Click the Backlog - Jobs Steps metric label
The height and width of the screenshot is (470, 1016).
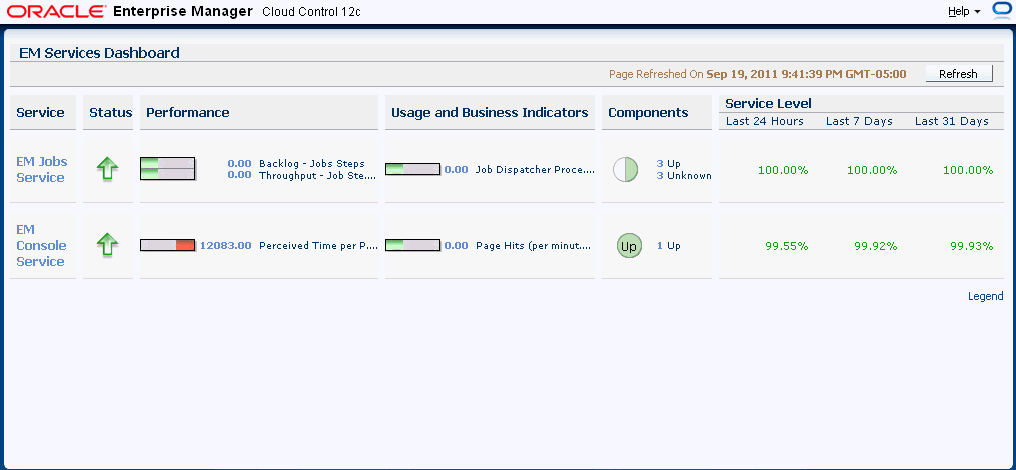point(312,163)
